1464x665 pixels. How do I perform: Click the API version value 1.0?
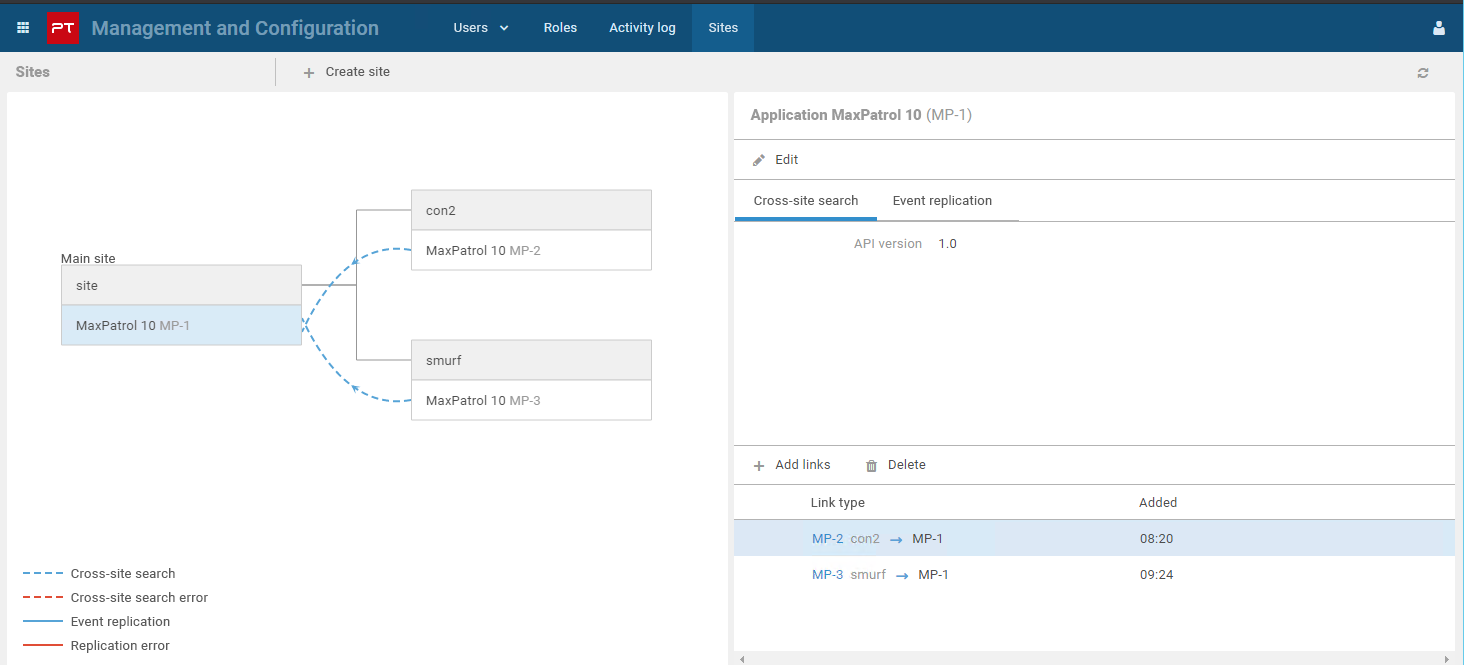[x=947, y=244]
